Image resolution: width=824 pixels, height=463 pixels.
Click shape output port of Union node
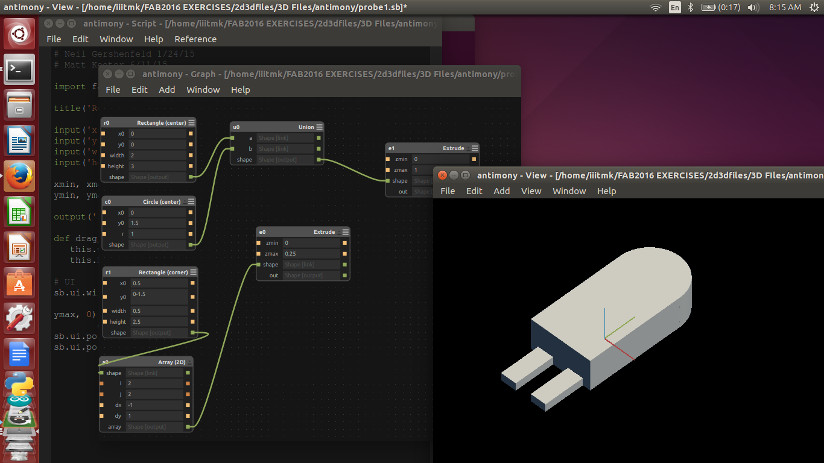[319, 160]
